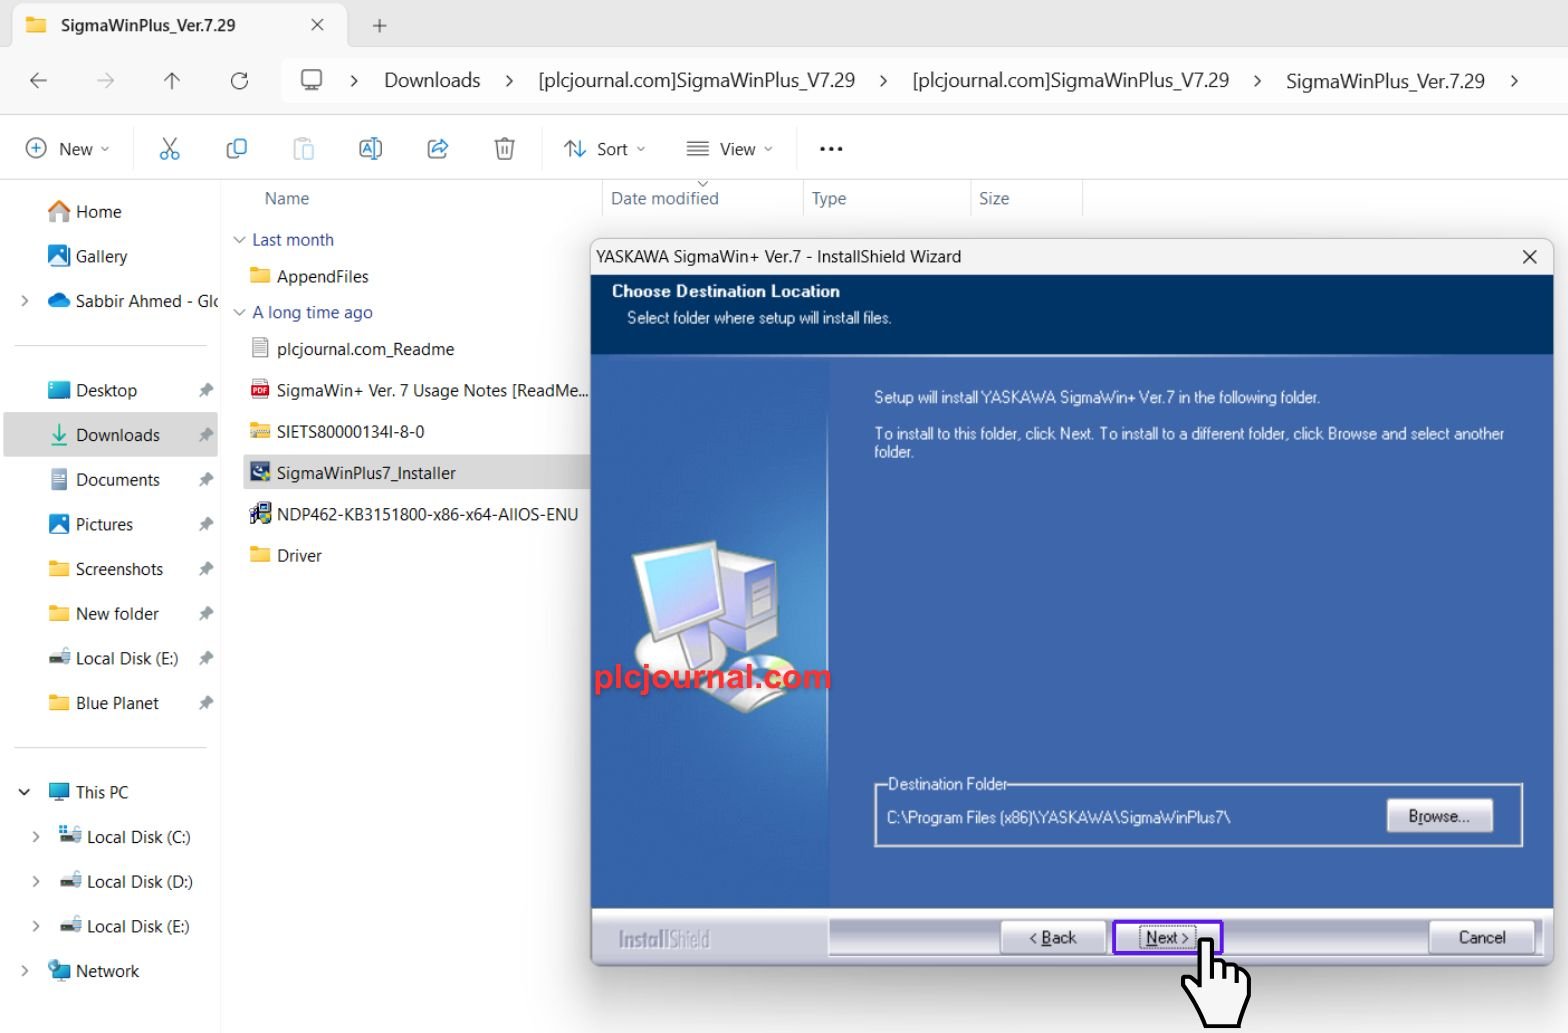Open New folder pinned item
The width and height of the screenshot is (1568, 1033).
point(117,614)
